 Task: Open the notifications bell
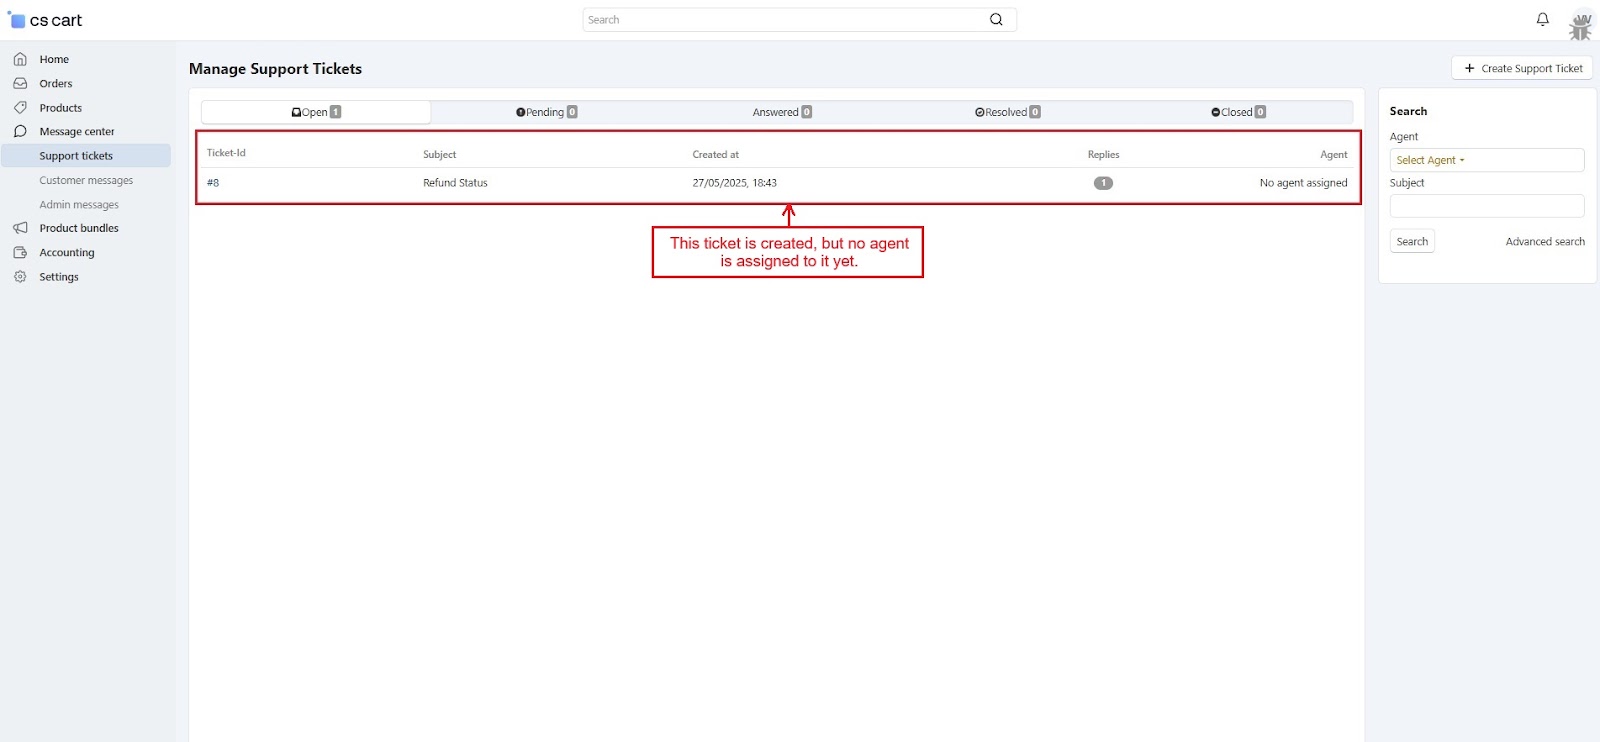click(1542, 19)
